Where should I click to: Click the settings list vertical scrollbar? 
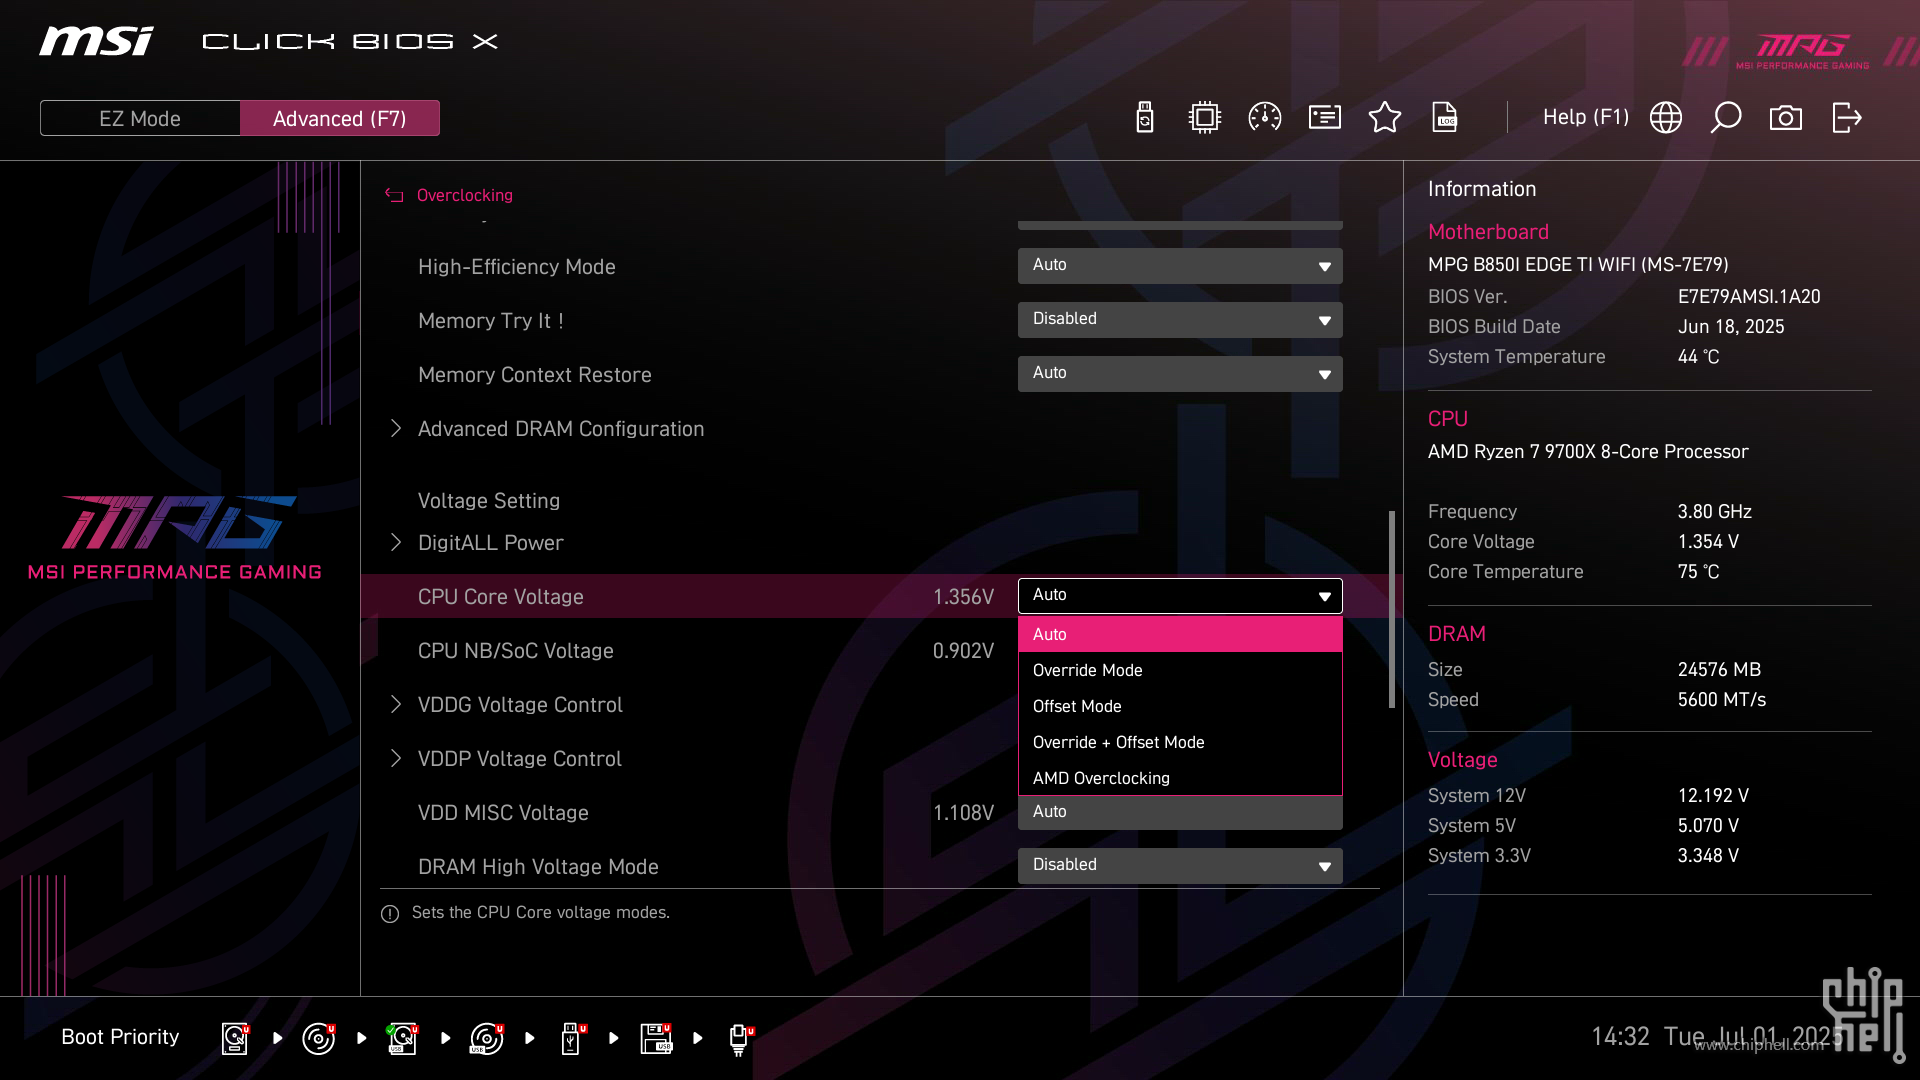tap(1392, 610)
